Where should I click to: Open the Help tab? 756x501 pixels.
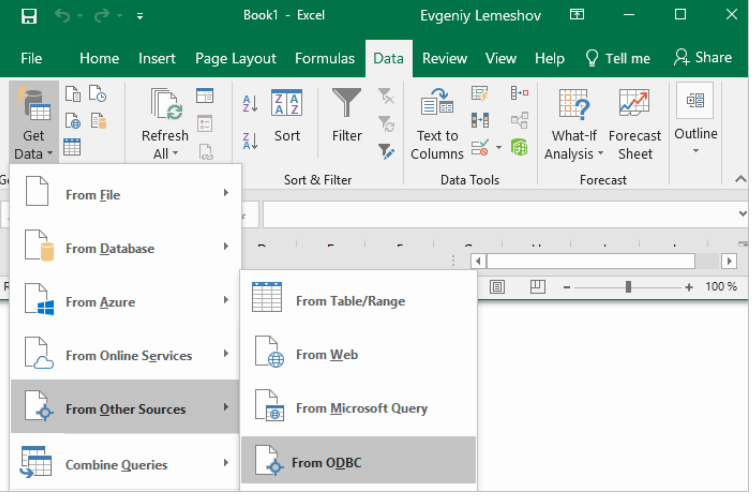coord(550,58)
